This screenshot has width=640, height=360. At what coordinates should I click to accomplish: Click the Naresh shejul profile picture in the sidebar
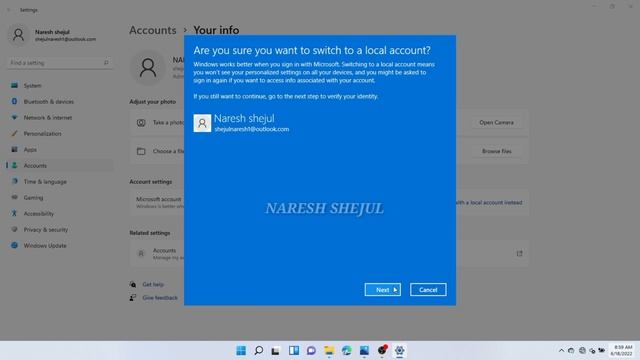click(18, 35)
